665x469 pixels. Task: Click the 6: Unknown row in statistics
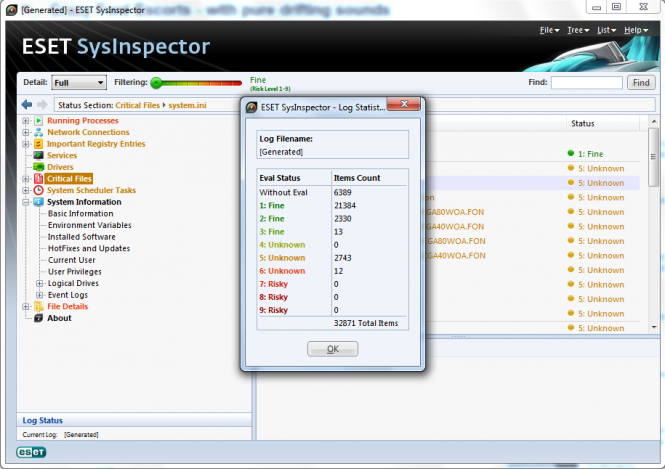(332, 271)
